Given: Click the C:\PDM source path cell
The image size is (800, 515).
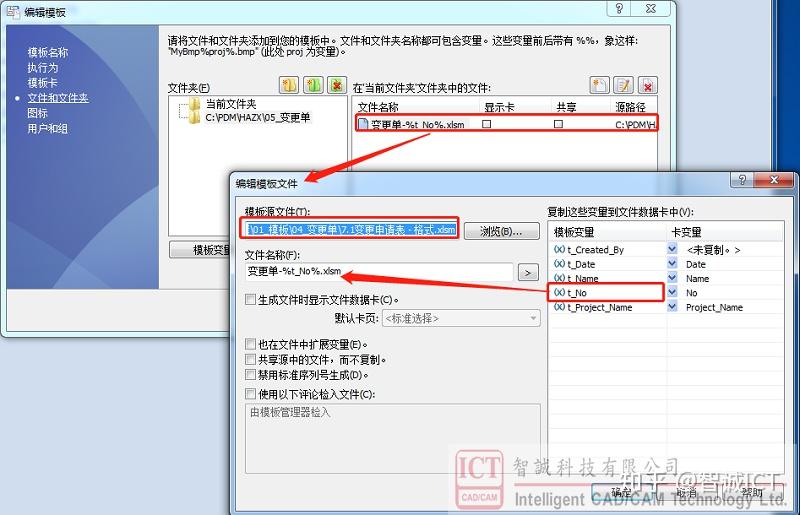Looking at the screenshot, I should pyautogui.click(x=635, y=125).
